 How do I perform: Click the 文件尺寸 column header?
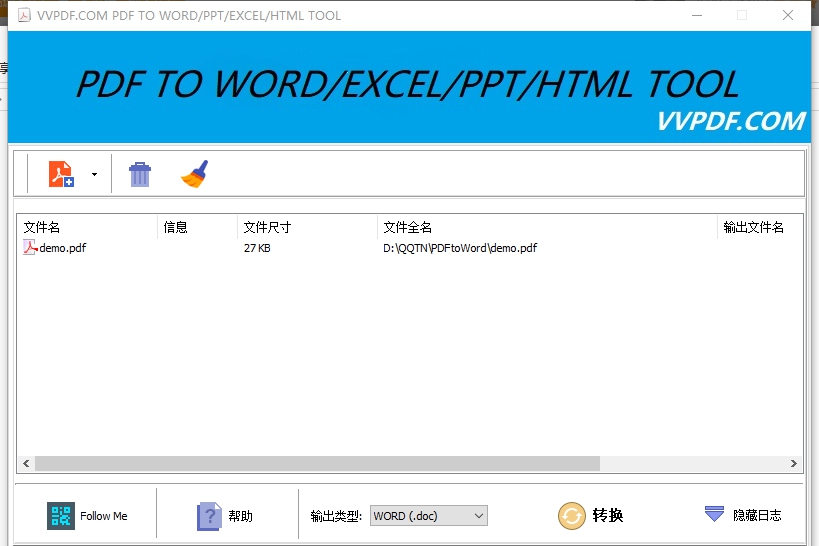307,227
